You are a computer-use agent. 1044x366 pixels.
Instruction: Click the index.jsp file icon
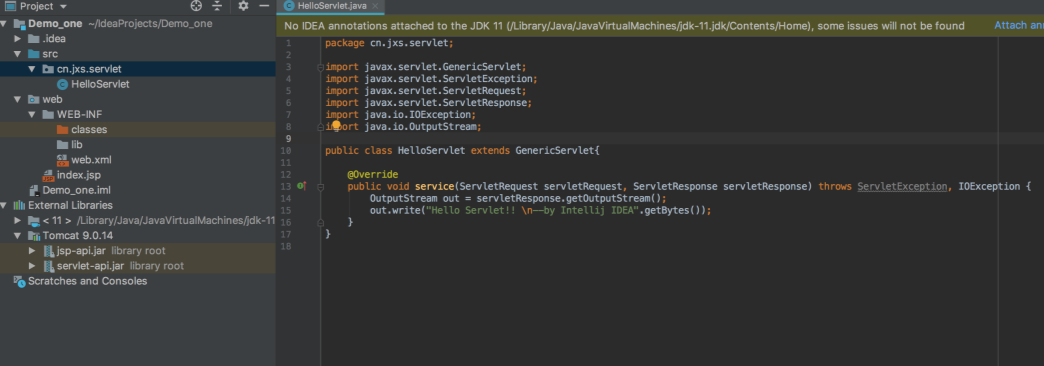[x=49, y=175]
